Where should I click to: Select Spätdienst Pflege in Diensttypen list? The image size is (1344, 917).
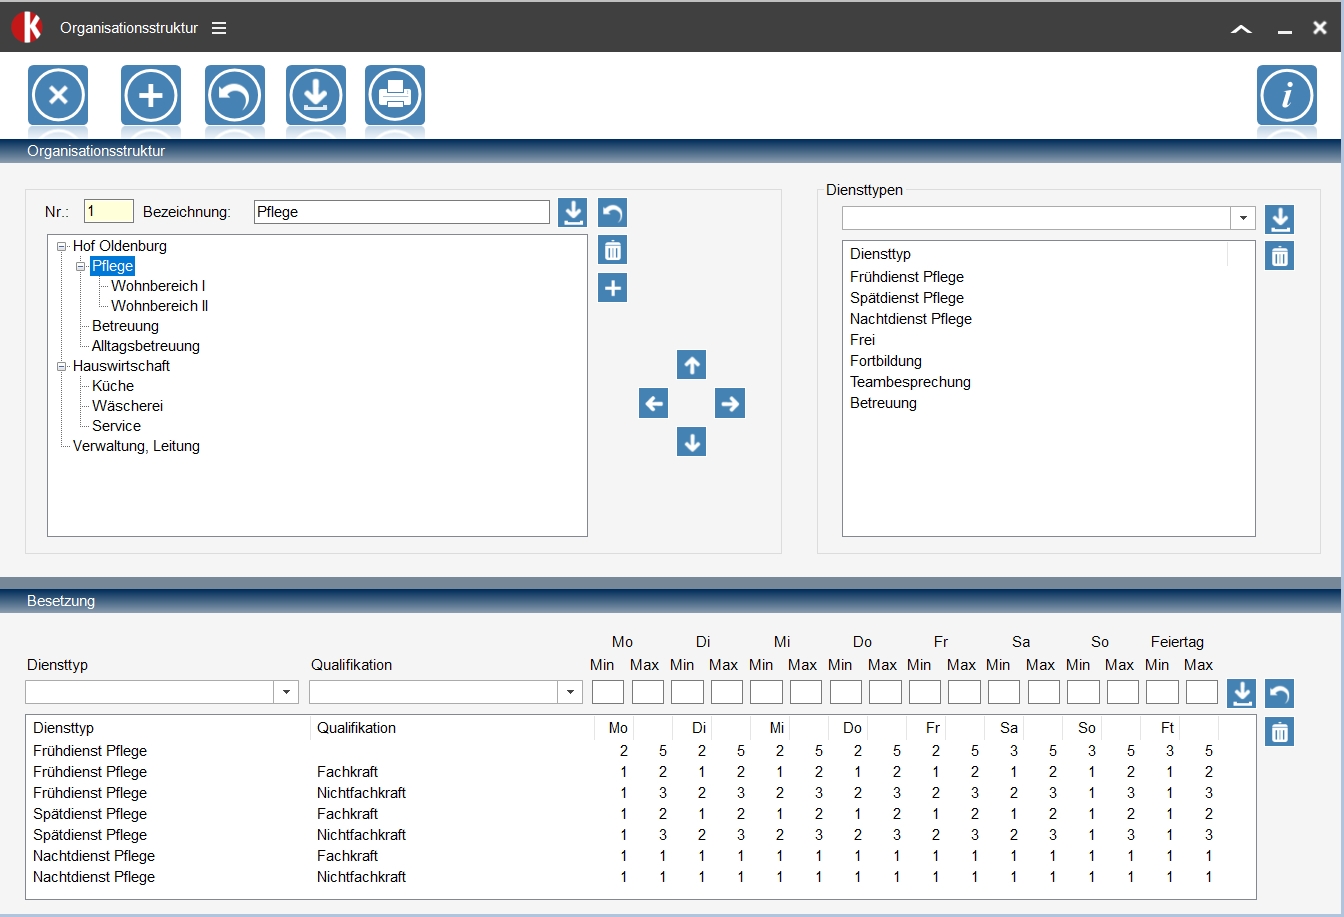pyautogui.click(x=907, y=298)
